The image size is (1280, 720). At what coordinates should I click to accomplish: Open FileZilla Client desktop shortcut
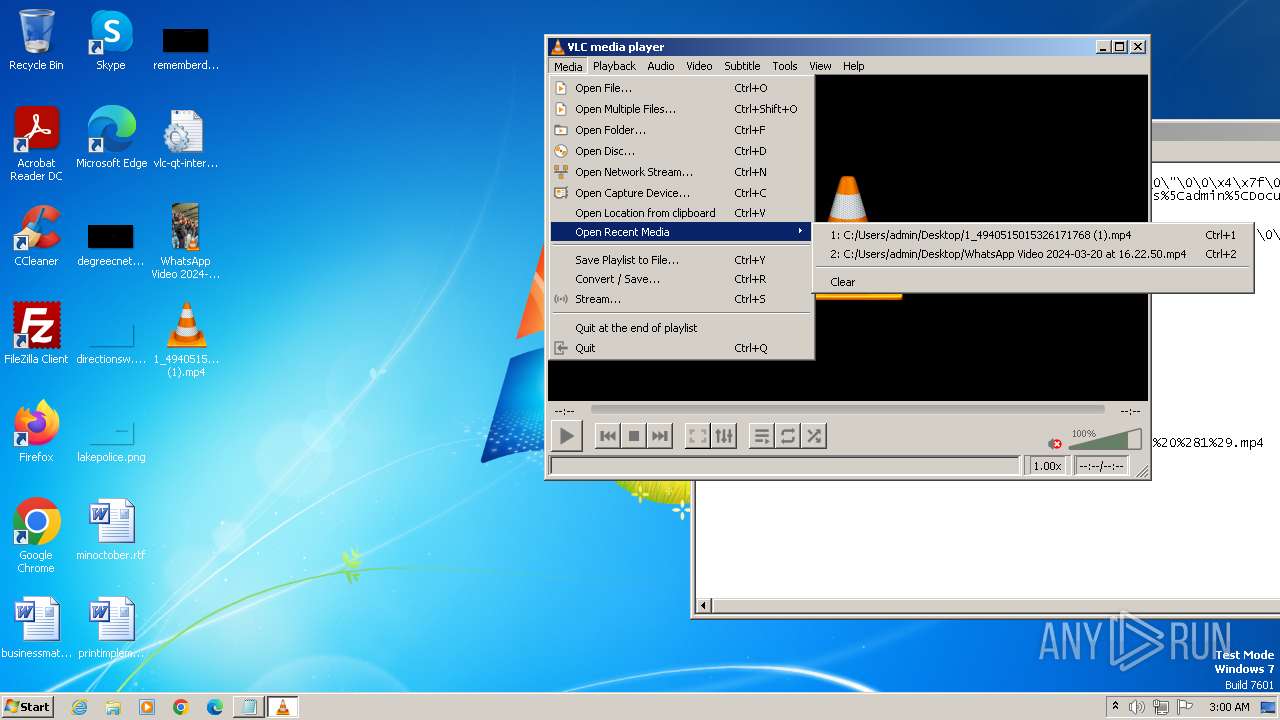click(x=36, y=334)
